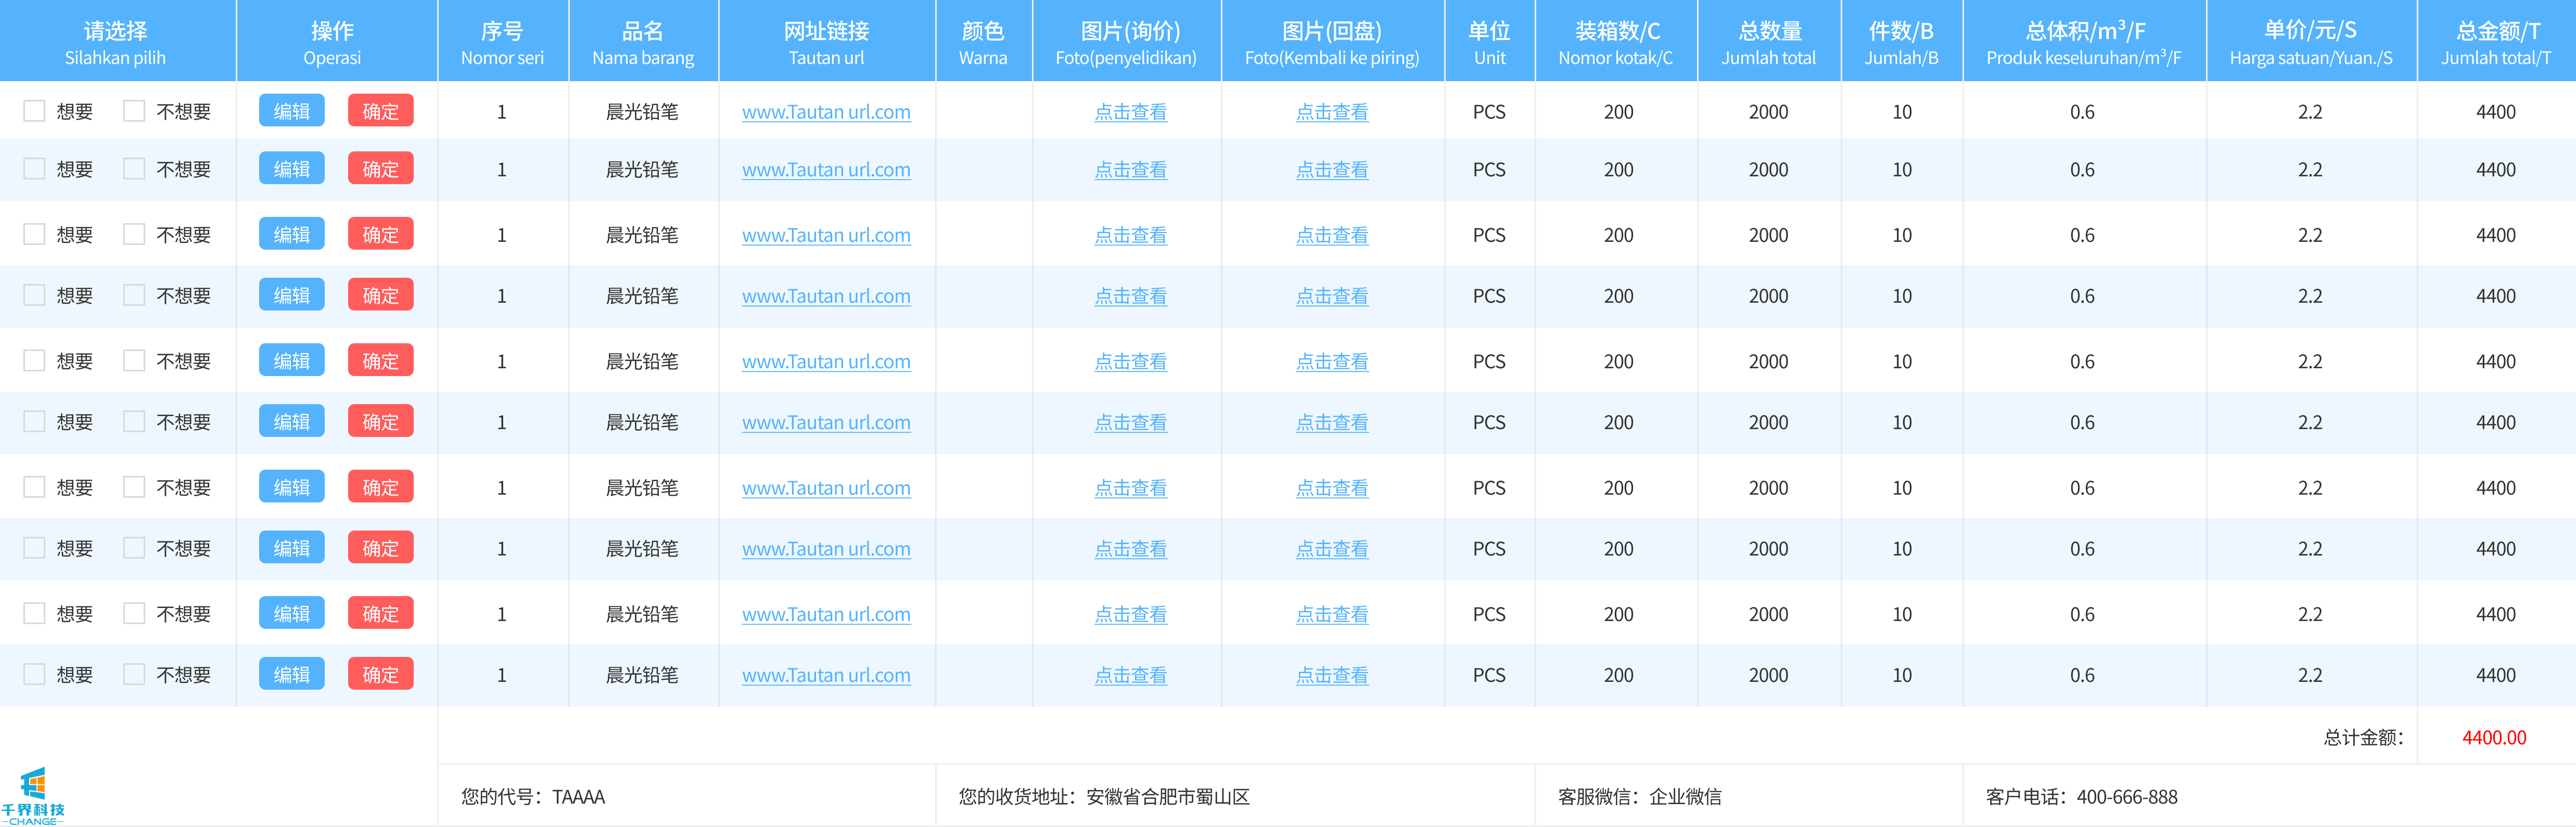The image size is (2576, 827).
Task: Tick 想要 checkbox in the last row
Action: point(34,674)
